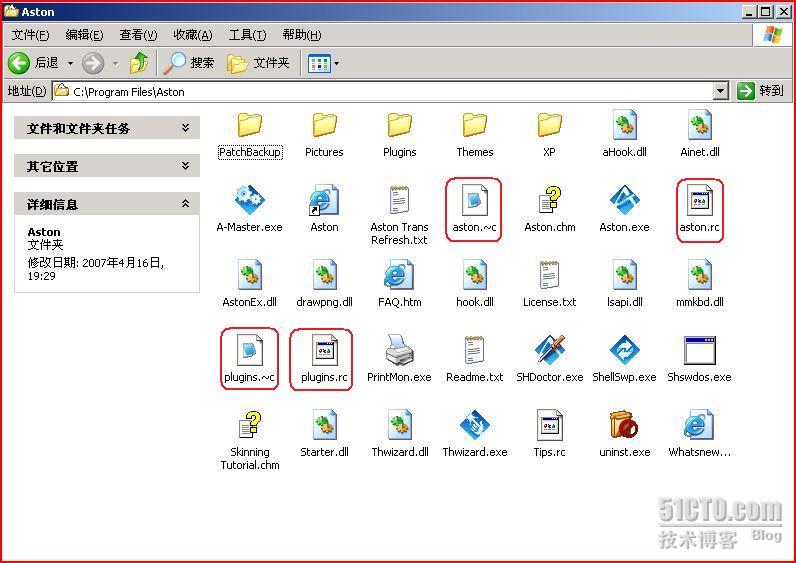Select the aston.rc file icon
The height and width of the screenshot is (563, 796).
click(700, 200)
